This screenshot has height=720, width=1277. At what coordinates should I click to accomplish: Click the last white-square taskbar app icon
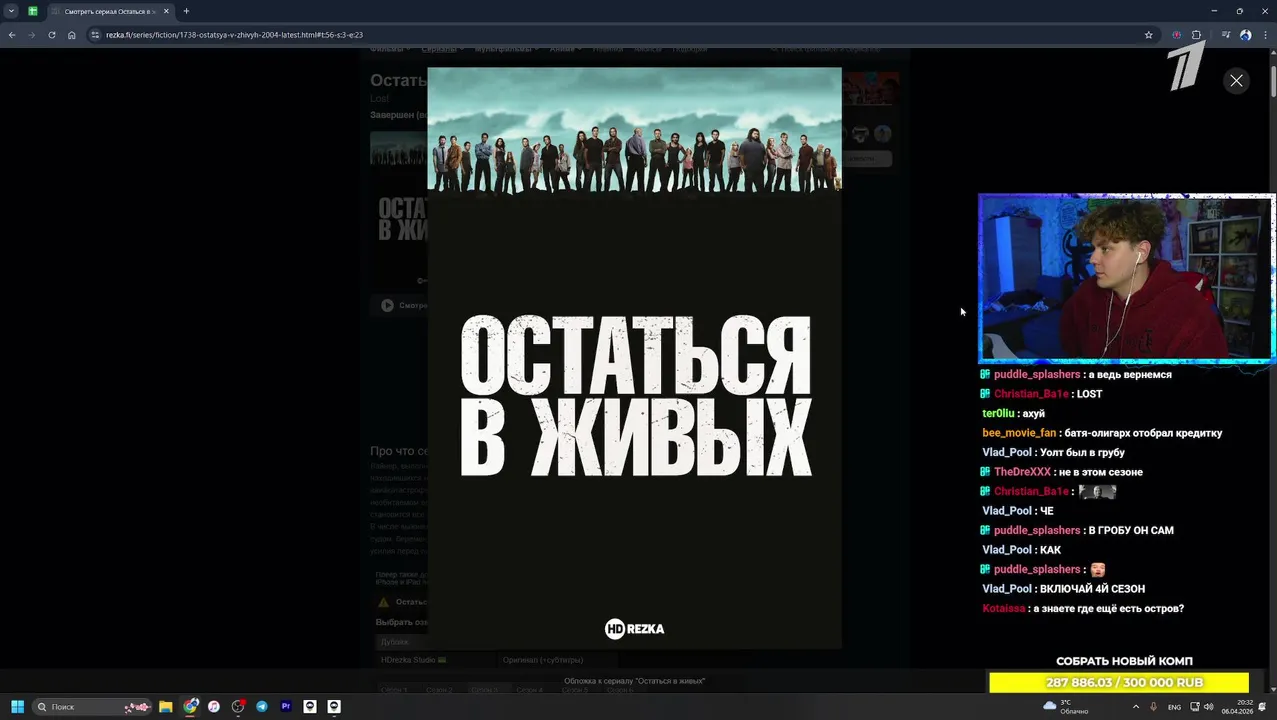[334, 707]
